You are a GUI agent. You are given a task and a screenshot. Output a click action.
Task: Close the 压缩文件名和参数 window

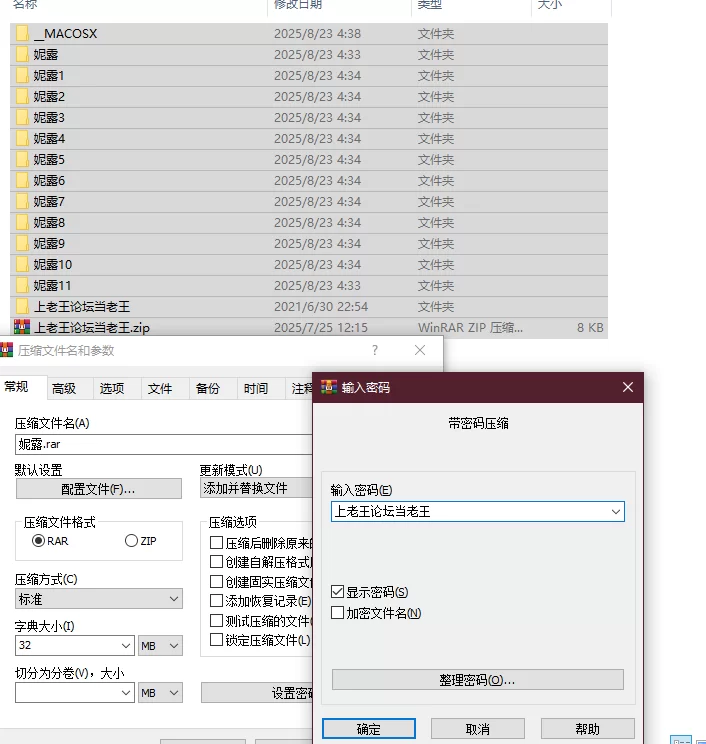(x=420, y=350)
